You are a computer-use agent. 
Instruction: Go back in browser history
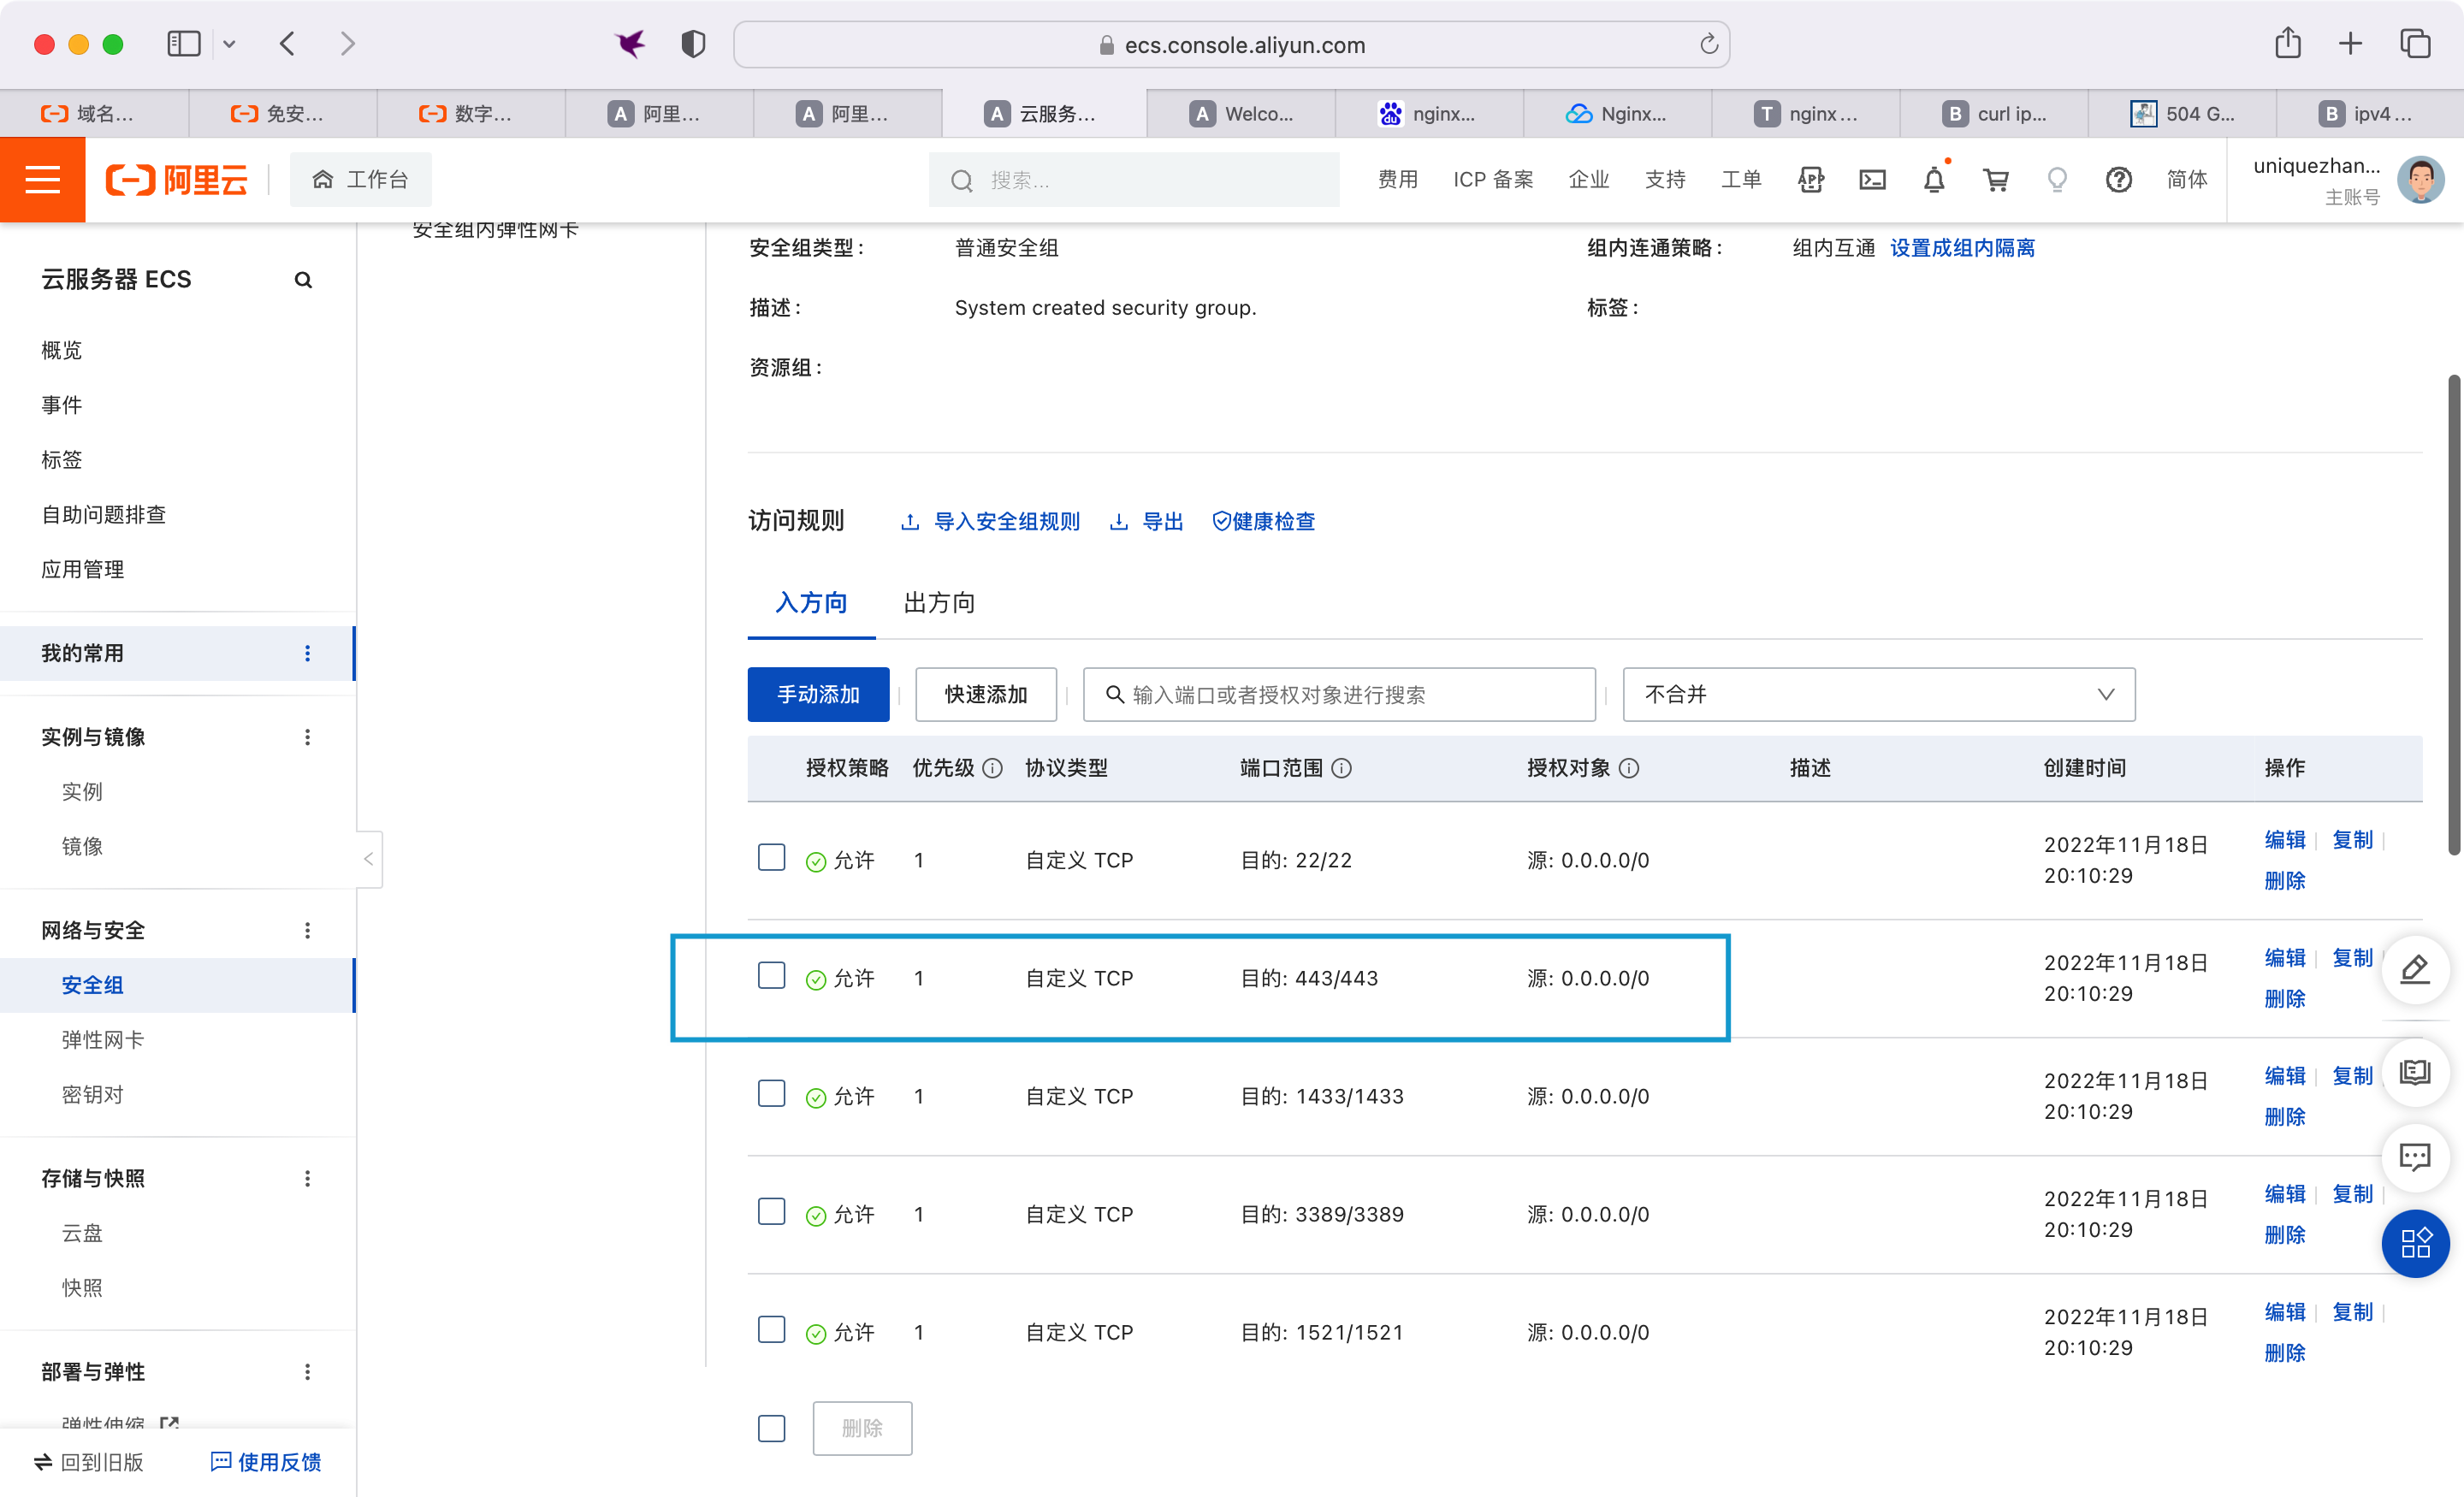[288, 43]
